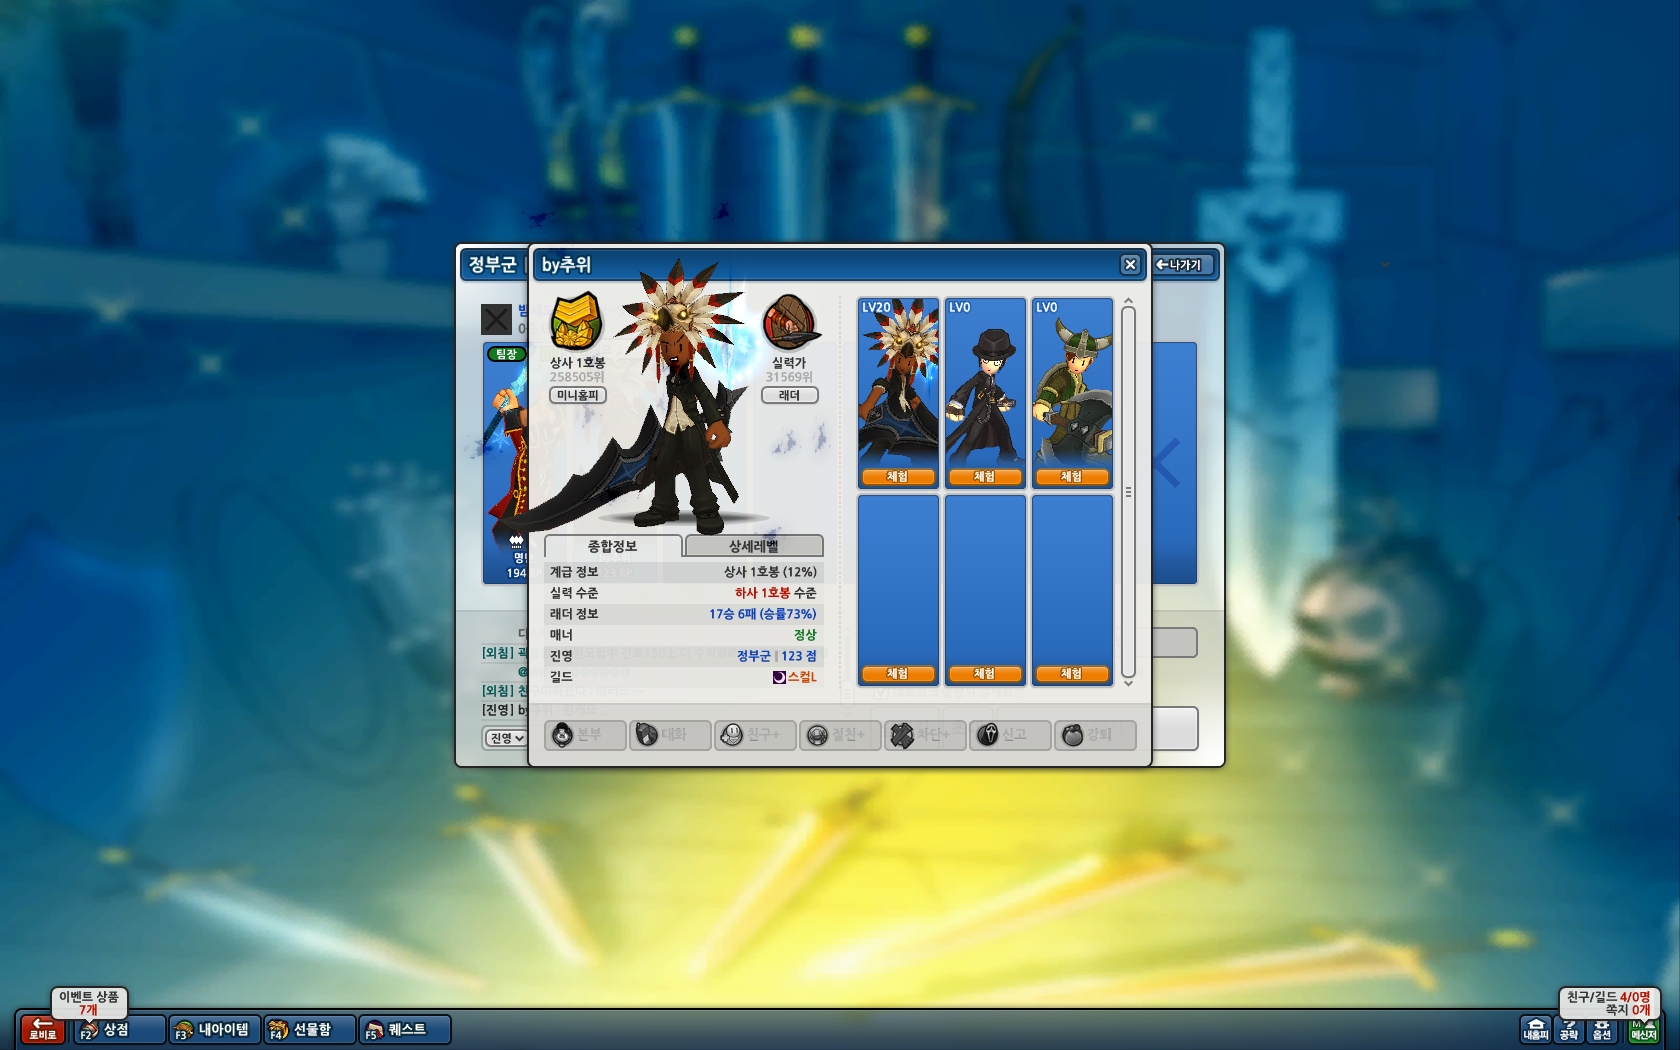
Task: Open the 상점 shop (F2)
Action: point(119,1029)
